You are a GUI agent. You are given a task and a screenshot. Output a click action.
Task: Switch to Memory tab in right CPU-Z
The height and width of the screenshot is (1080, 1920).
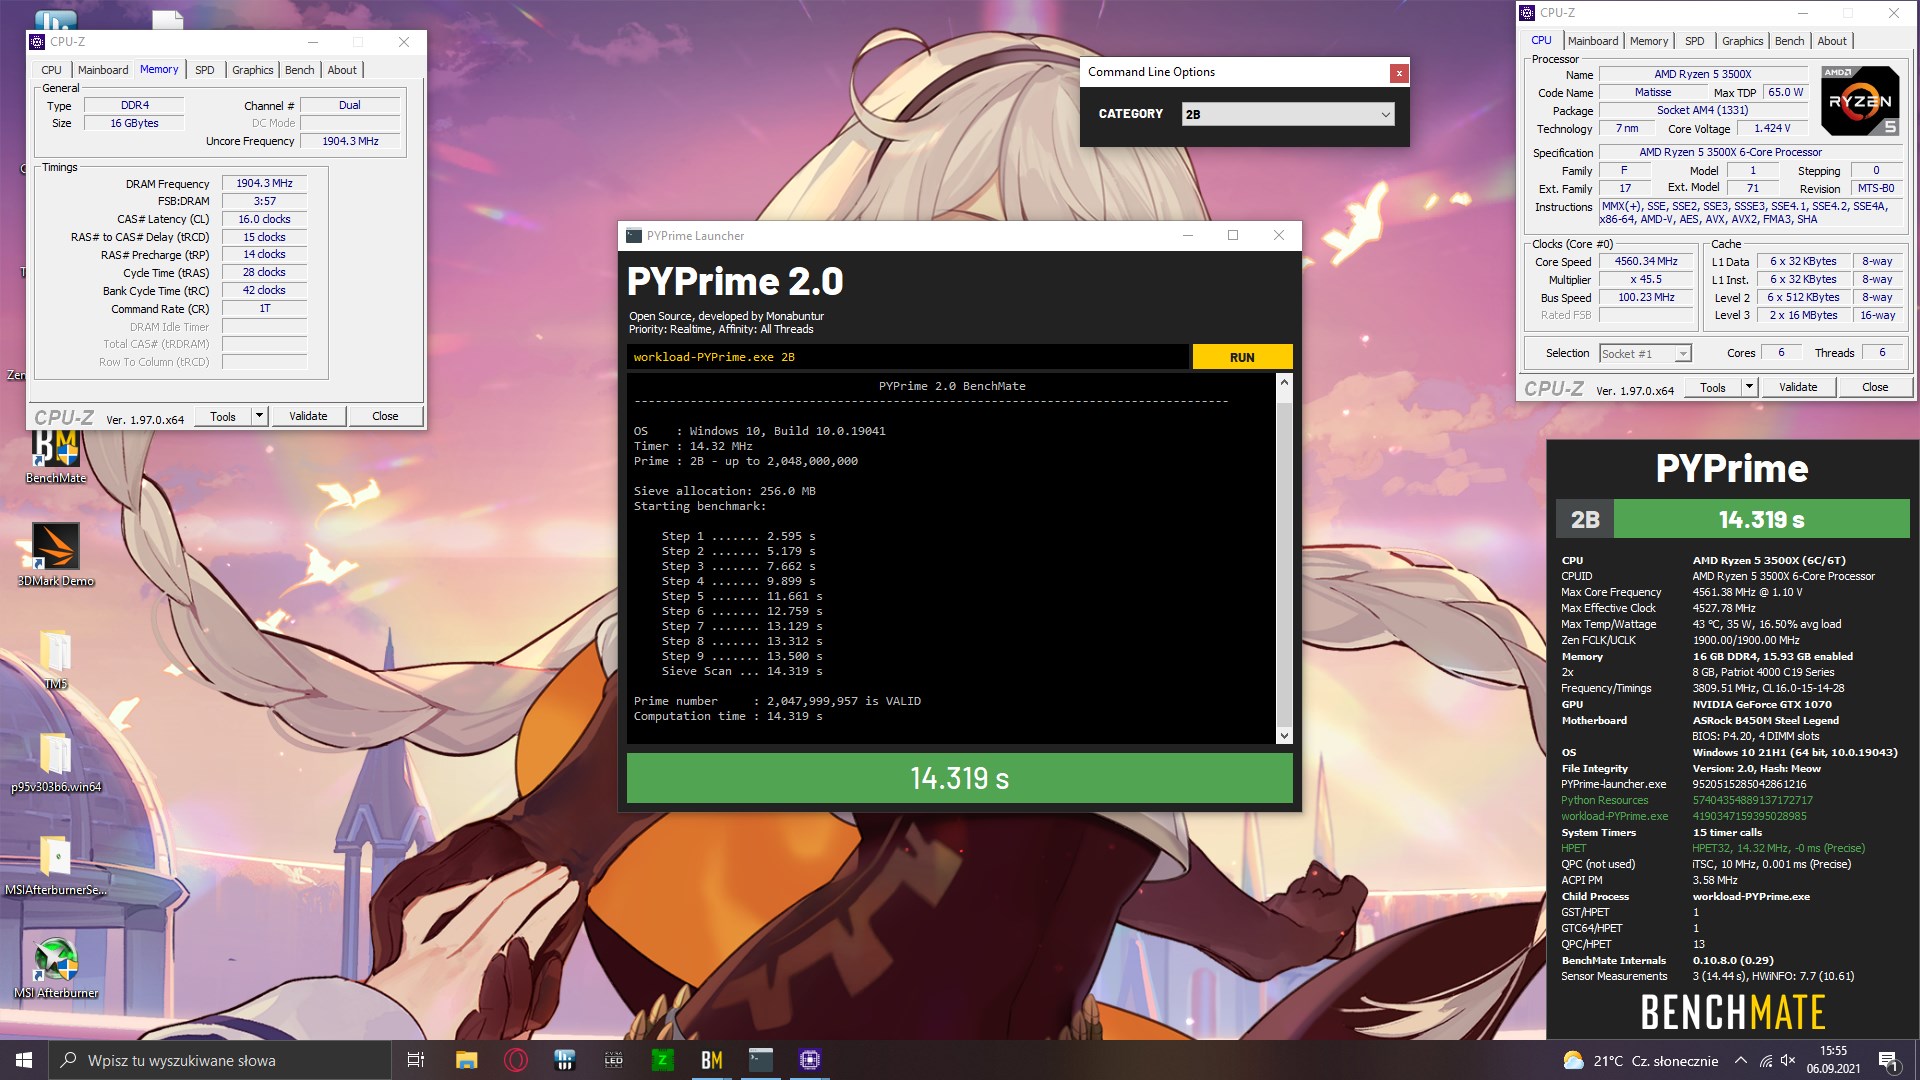(1649, 41)
